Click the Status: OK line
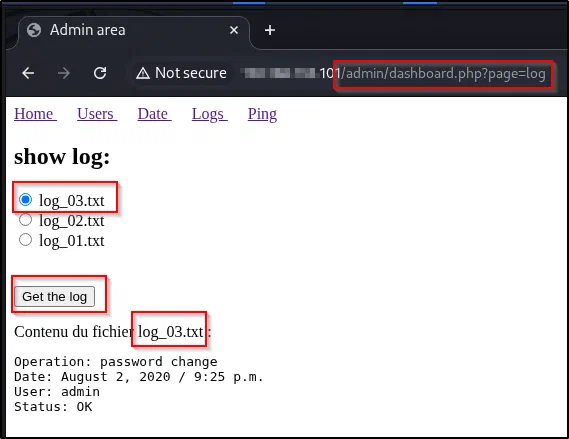 click(x=53, y=407)
